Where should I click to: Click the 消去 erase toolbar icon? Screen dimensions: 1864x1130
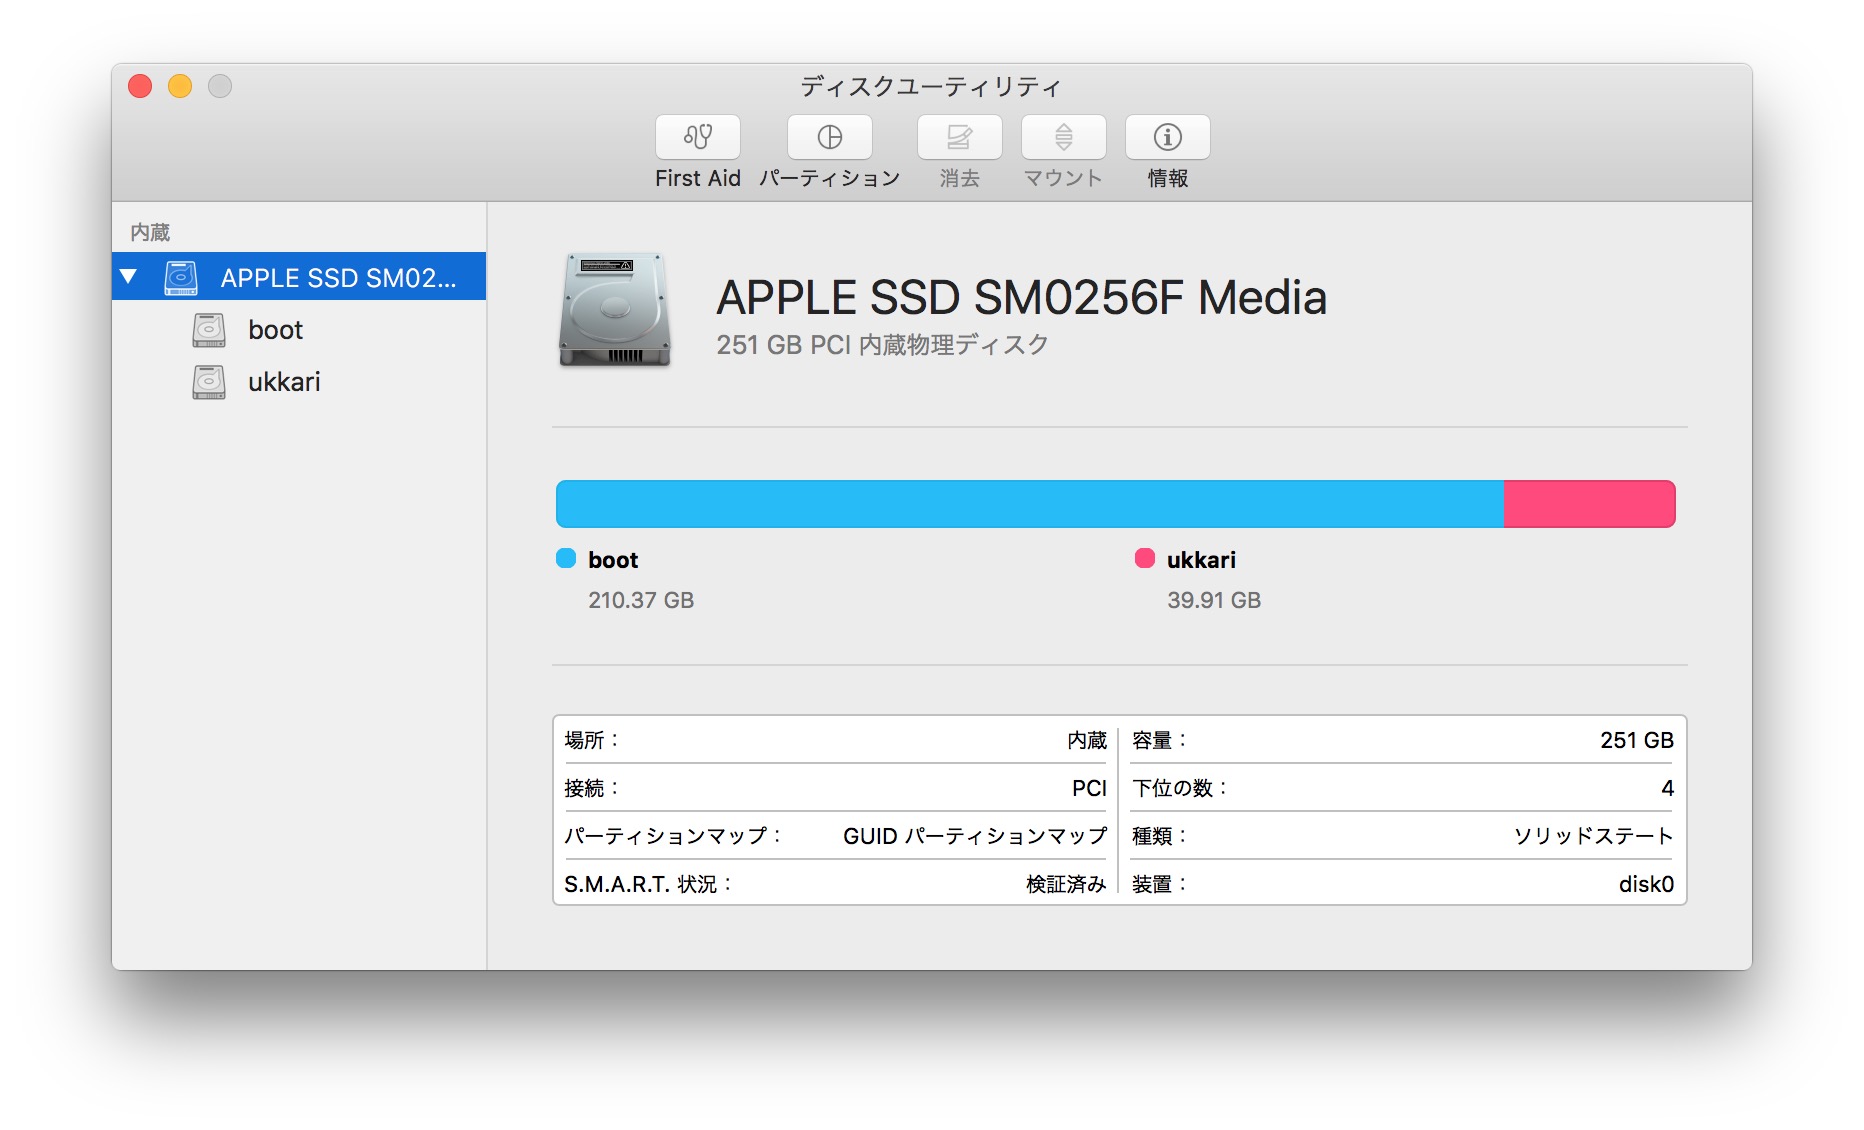point(960,137)
